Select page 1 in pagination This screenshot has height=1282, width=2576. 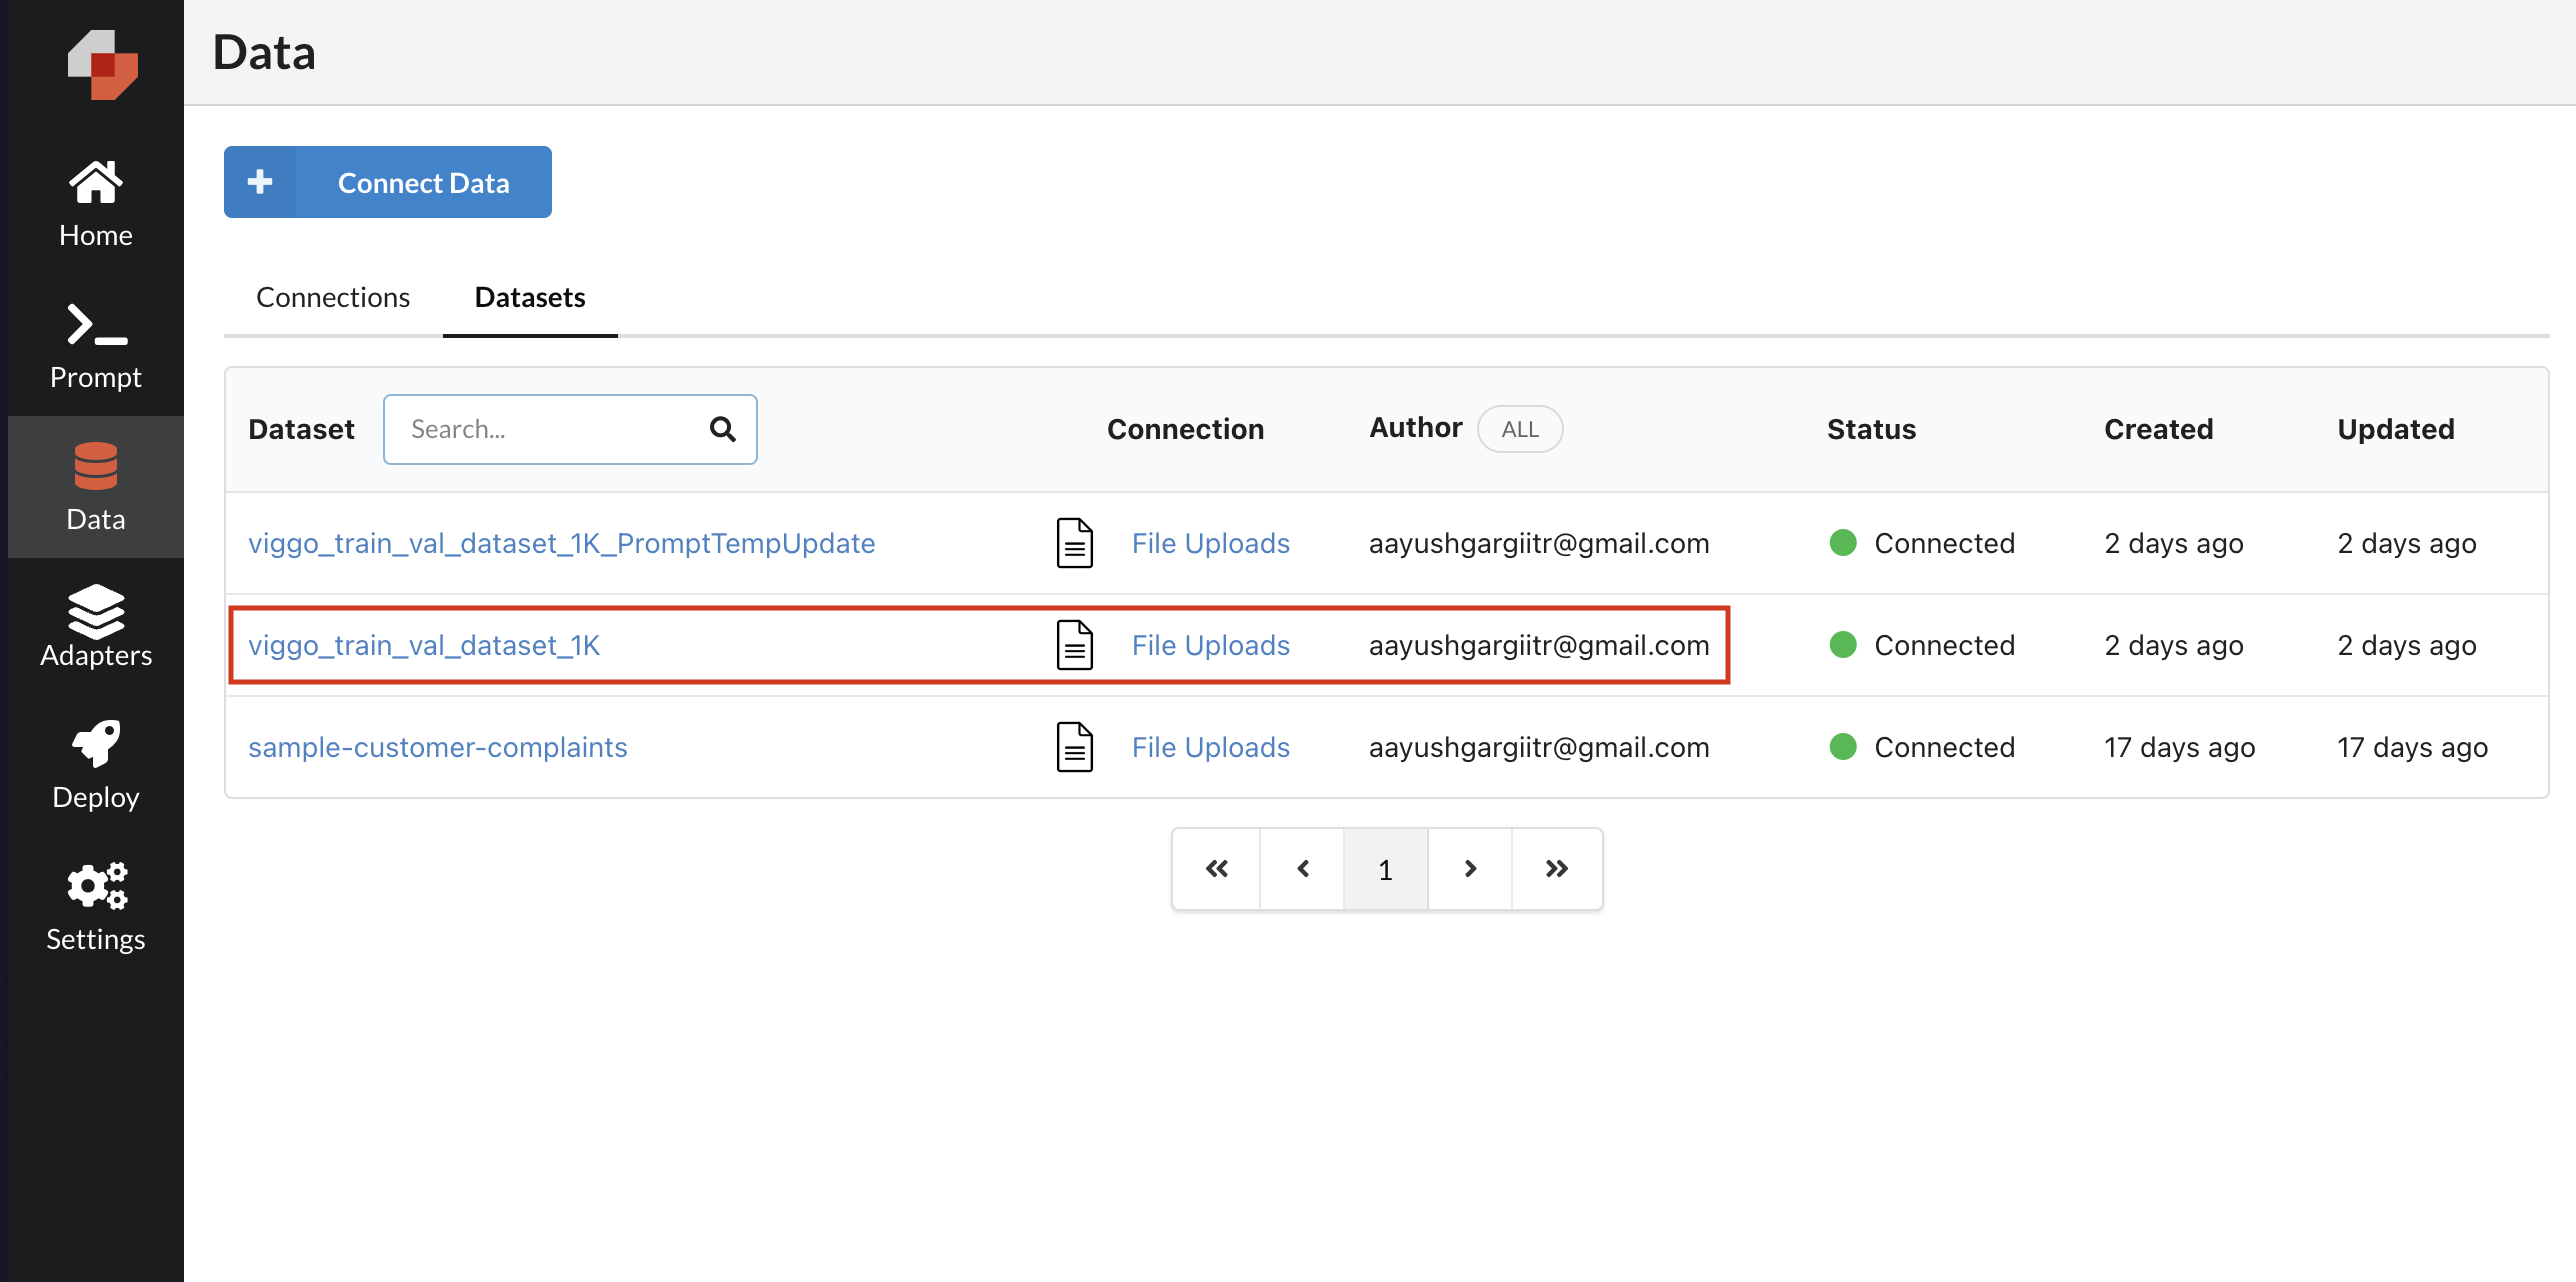pyautogui.click(x=1386, y=869)
